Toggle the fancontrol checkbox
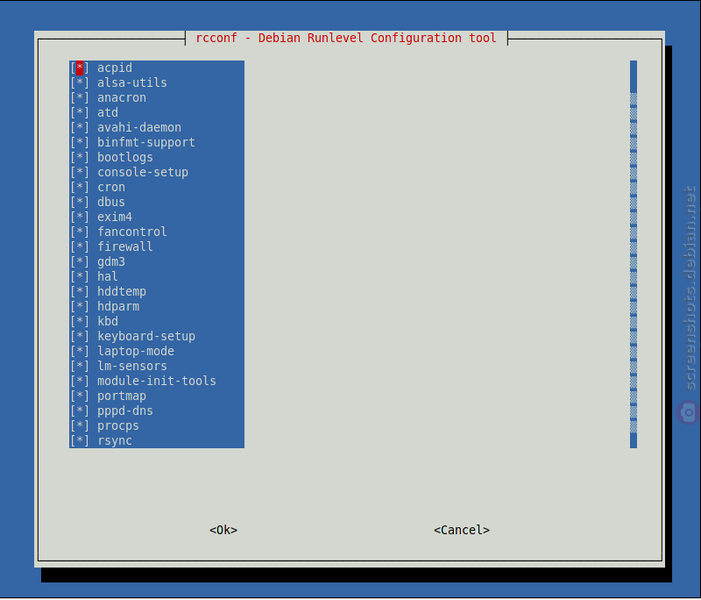 [80, 232]
